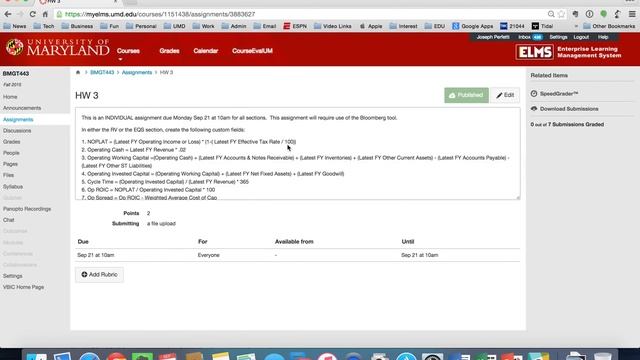Click the breadcrumb home icon
The width and height of the screenshot is (640, 360).
pyautogui.click(x=78, y=72)
